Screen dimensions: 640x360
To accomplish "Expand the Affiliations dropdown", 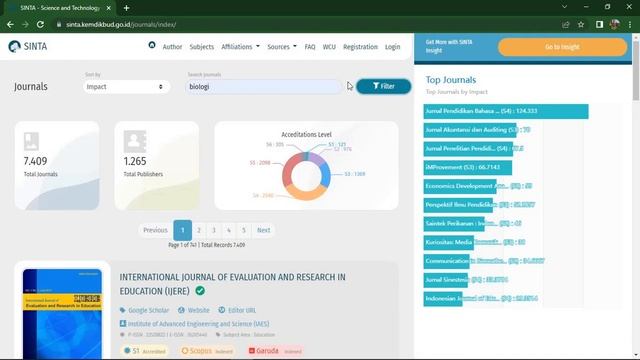I will pos(240,47).
